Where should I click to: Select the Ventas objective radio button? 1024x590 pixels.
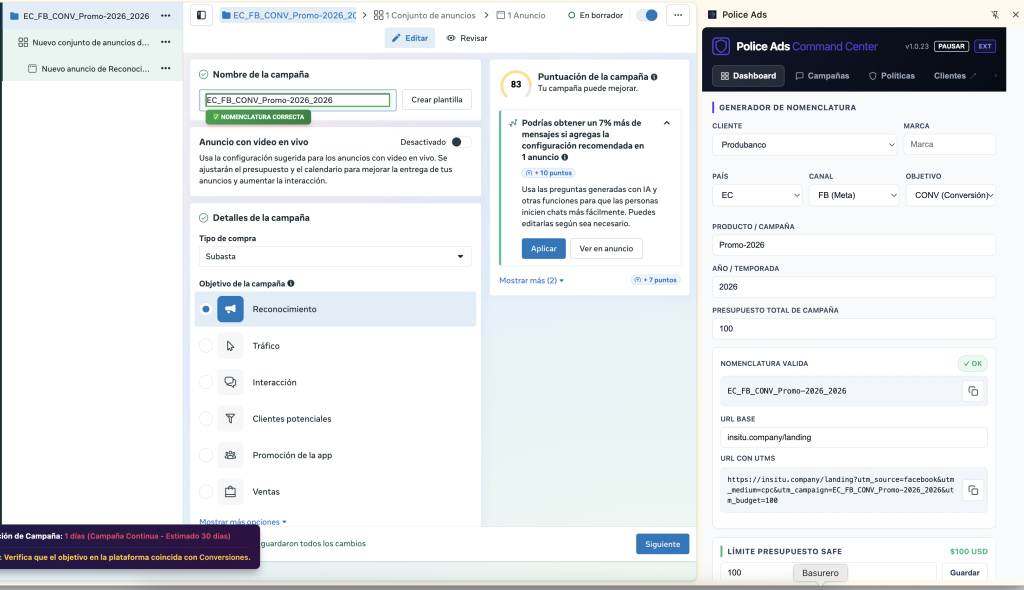(206, 492)
